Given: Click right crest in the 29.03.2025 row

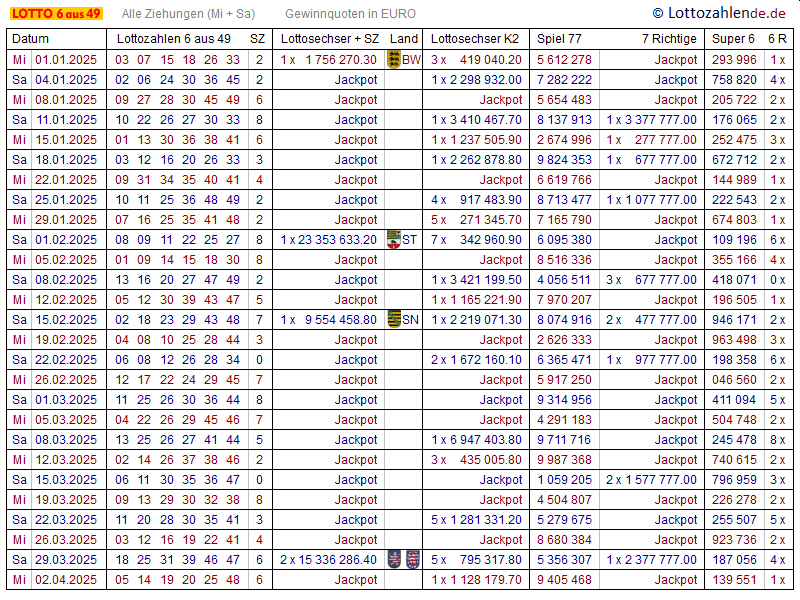Looking at the screenshot, I should click(x=412, y=560).
